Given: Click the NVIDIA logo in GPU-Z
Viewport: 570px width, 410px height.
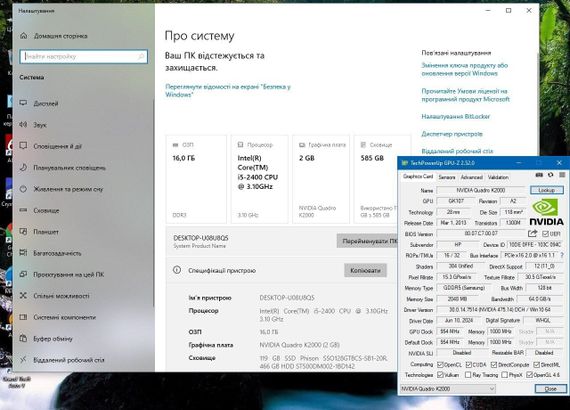Looking at the screenshot, I should pyautogui.click(x=546, y=212).
